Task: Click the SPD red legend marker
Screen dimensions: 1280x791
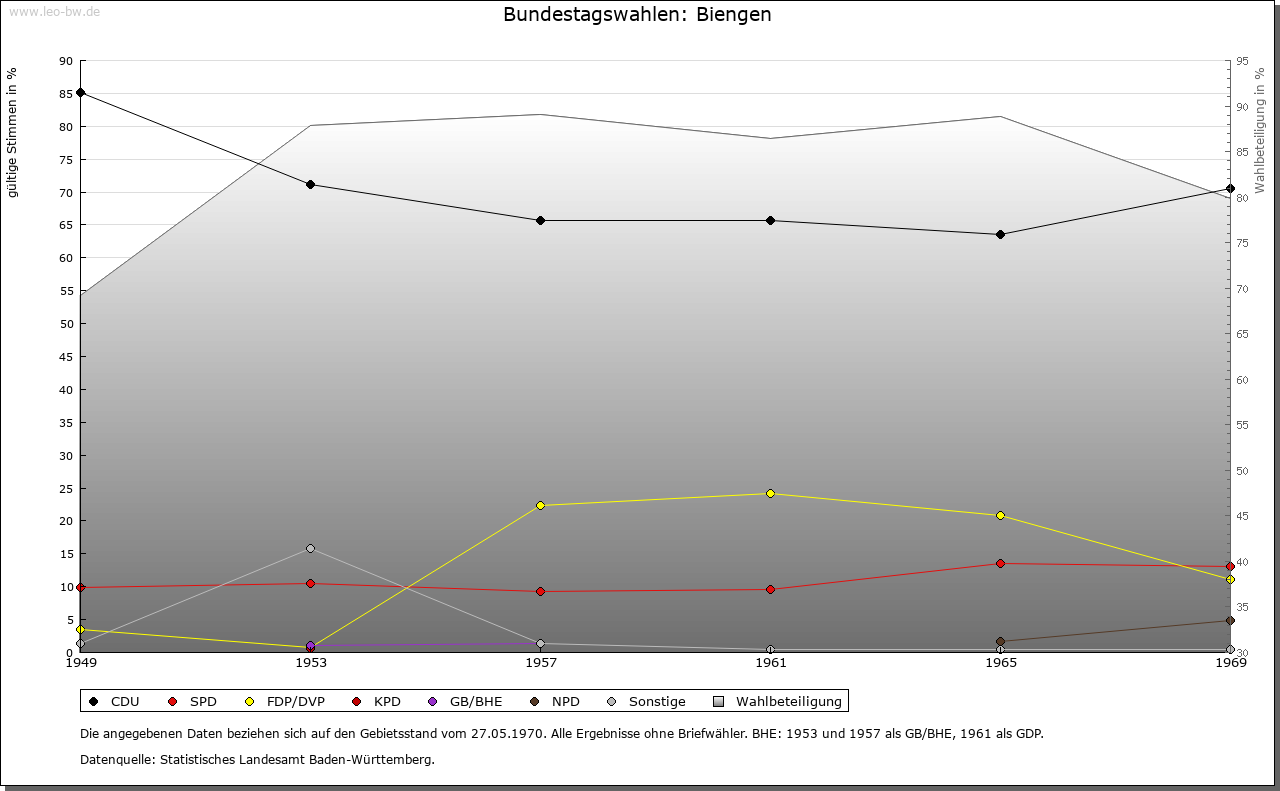Action: (173, 701)
